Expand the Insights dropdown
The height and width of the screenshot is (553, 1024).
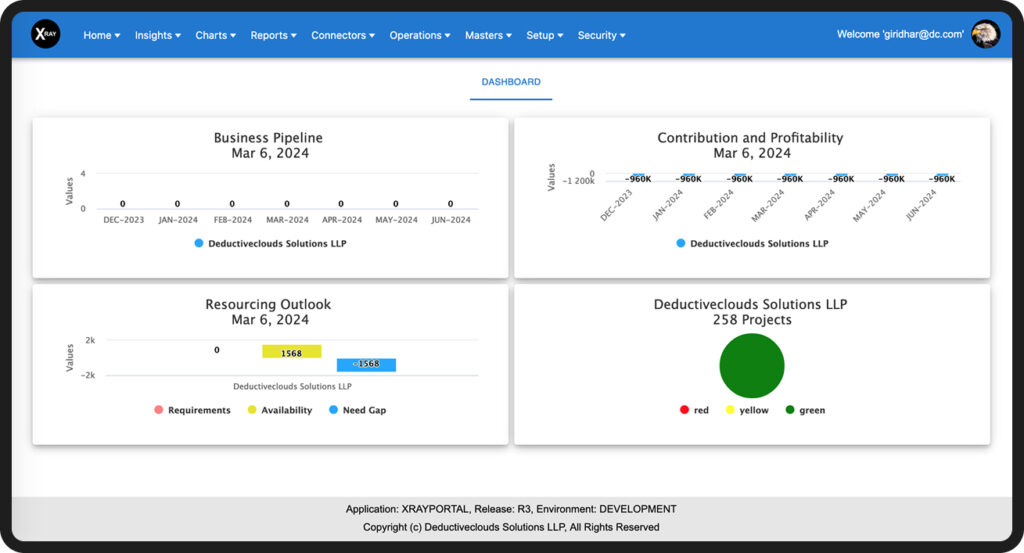click(157, 35)
